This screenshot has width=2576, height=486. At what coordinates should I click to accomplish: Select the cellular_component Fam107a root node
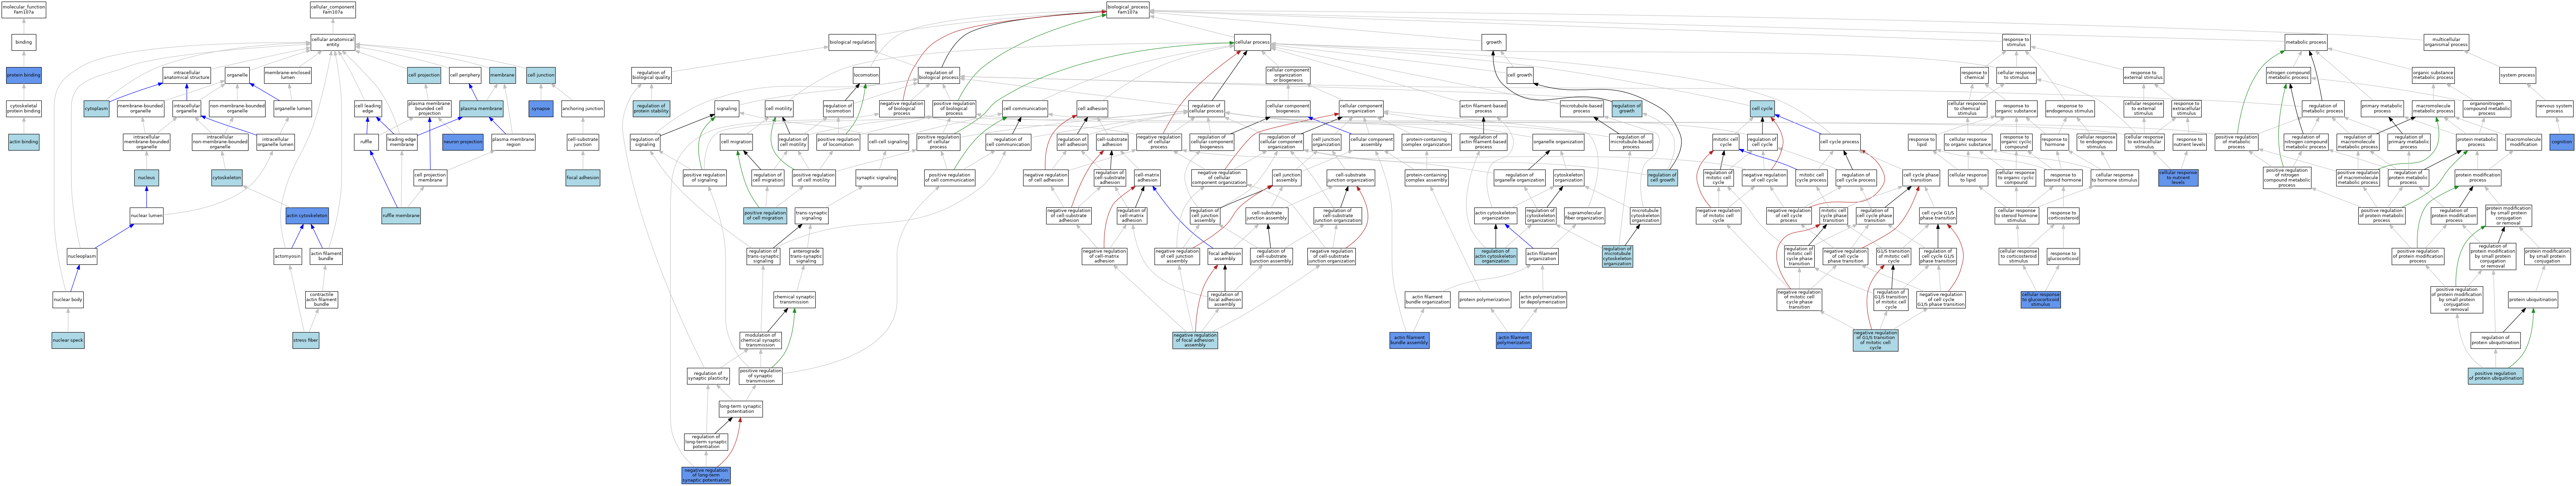333,10
